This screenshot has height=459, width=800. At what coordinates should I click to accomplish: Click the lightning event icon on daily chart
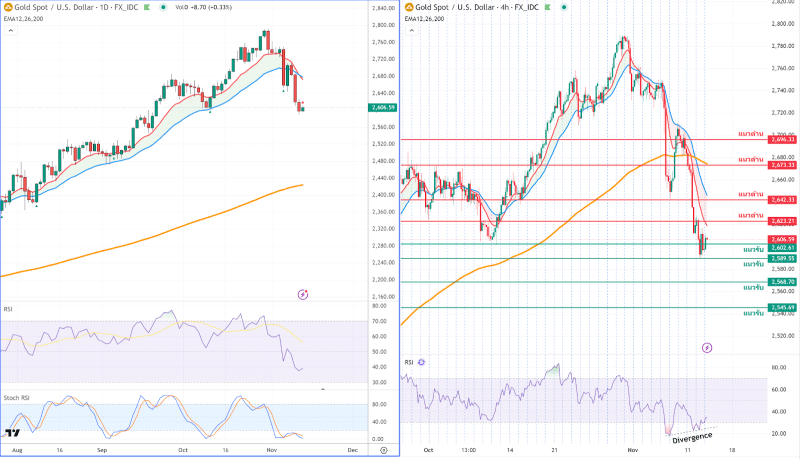(x=303, y=294)
